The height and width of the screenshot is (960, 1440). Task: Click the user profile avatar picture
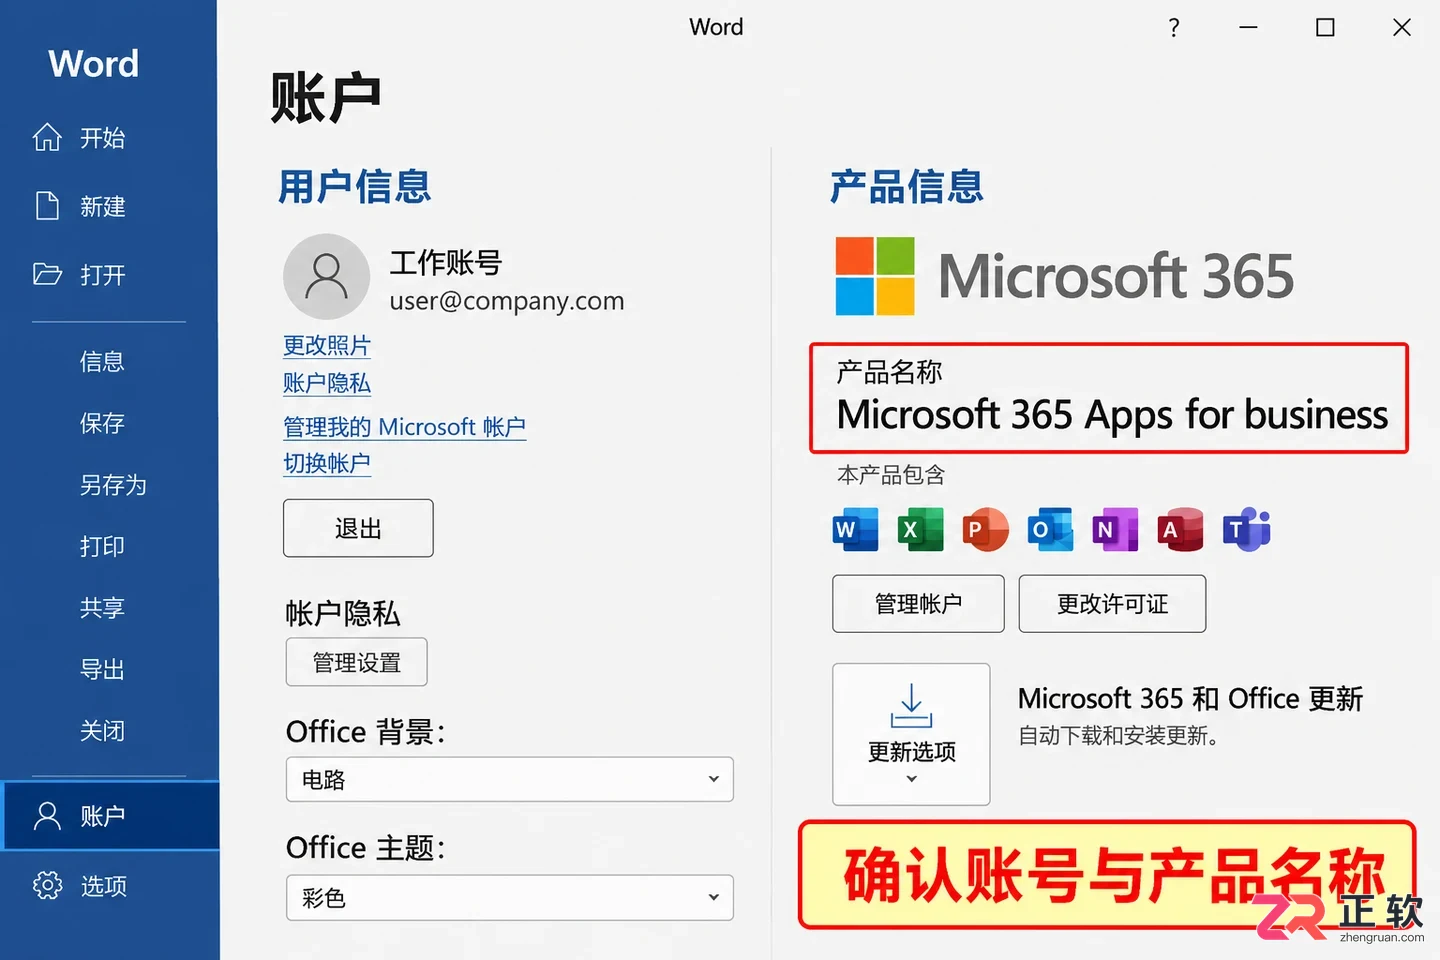[x=327, y=277]
